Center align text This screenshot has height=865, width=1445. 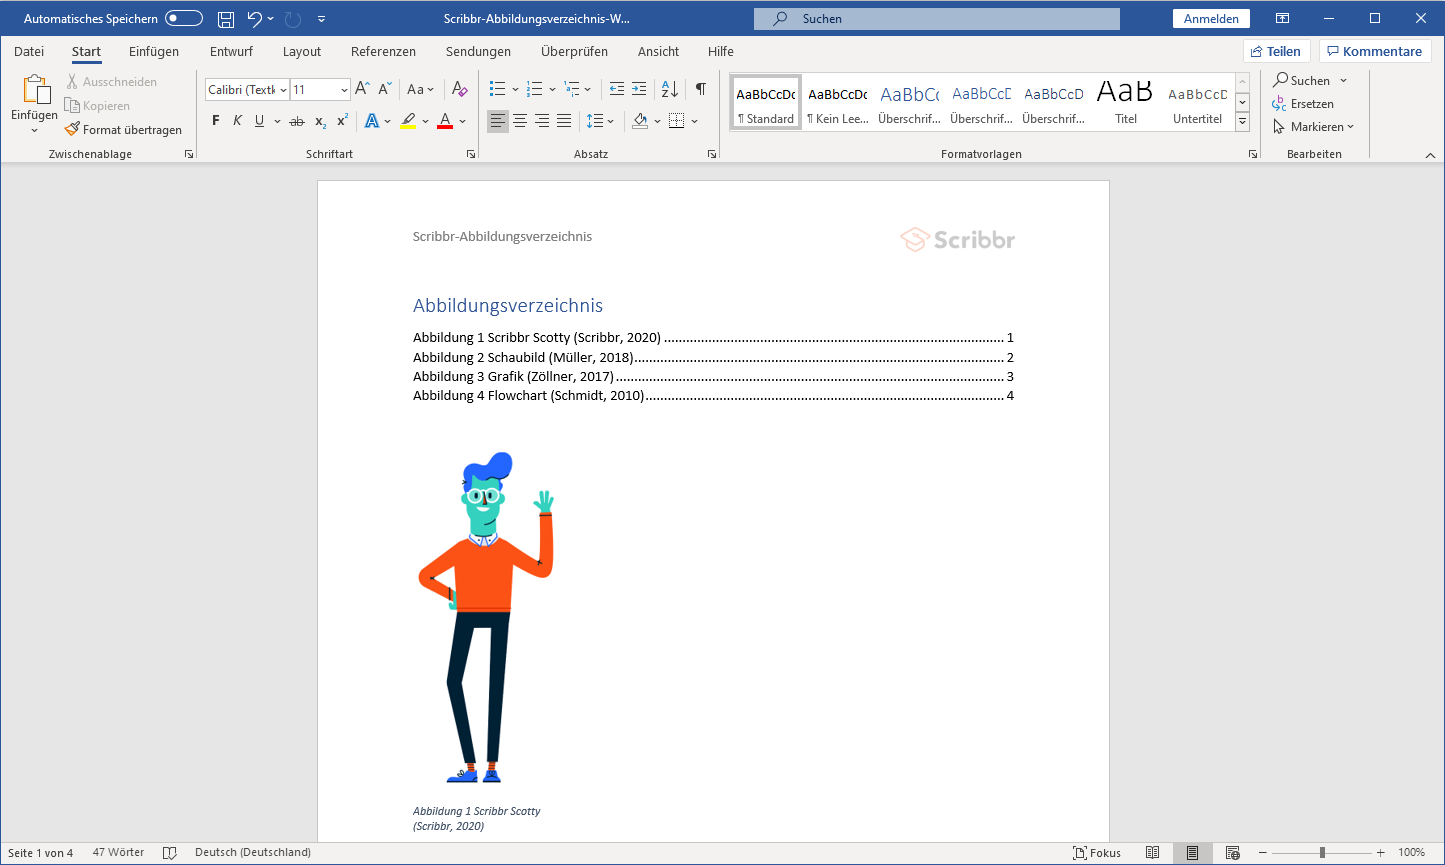point(520,121)
